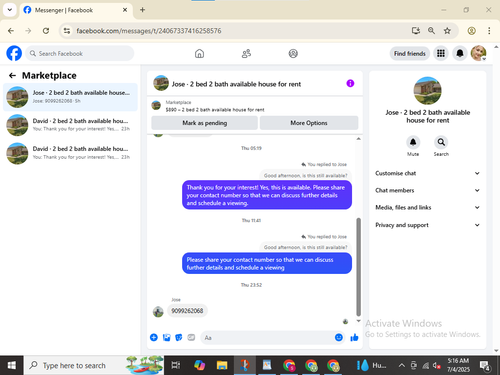The image size is (500, 375).
Task: Reload the page in browser toolbar
Action: pyautogui.click(x=46, y=31)
